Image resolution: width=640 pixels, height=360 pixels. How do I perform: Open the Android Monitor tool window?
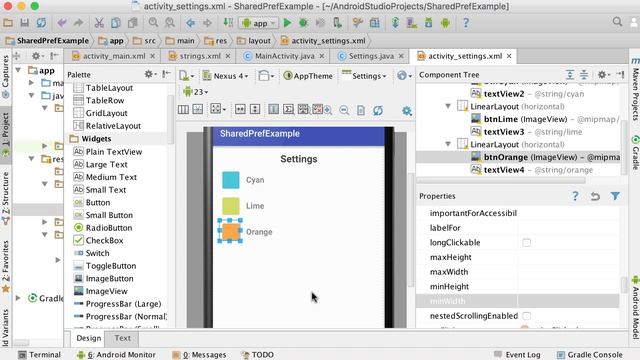pos(116,355)
